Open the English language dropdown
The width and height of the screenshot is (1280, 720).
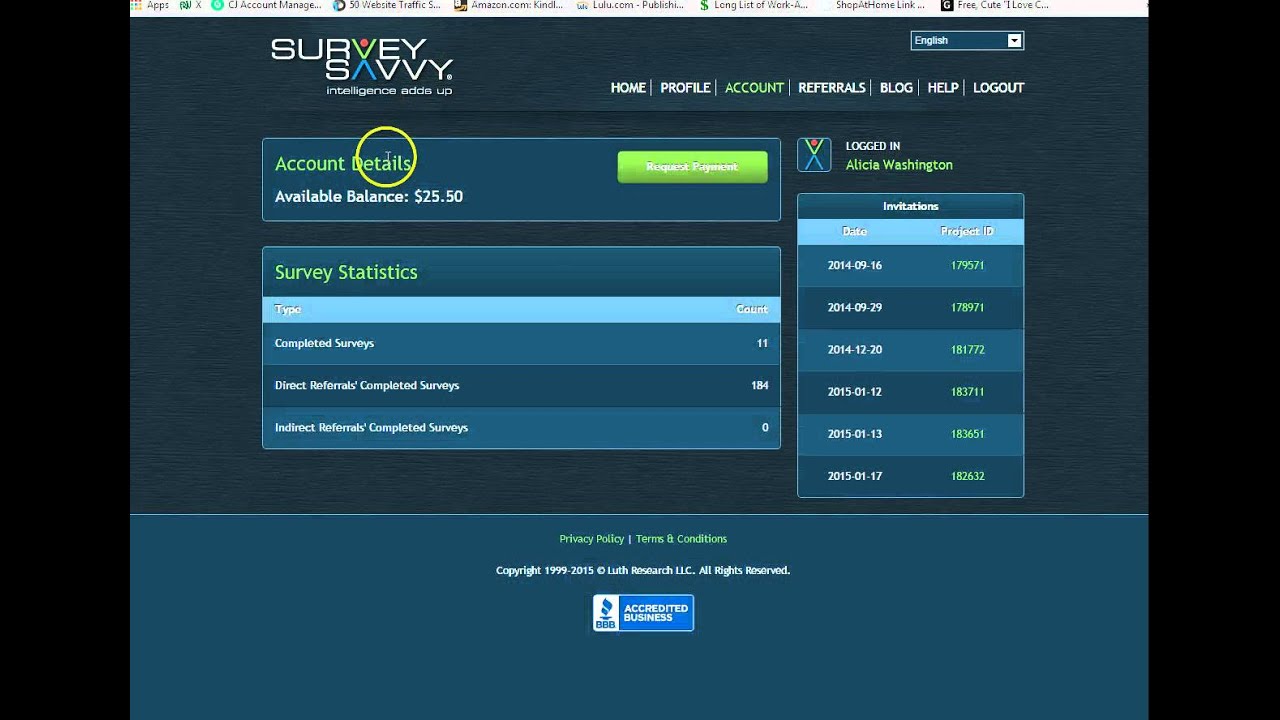click(967, 40)
